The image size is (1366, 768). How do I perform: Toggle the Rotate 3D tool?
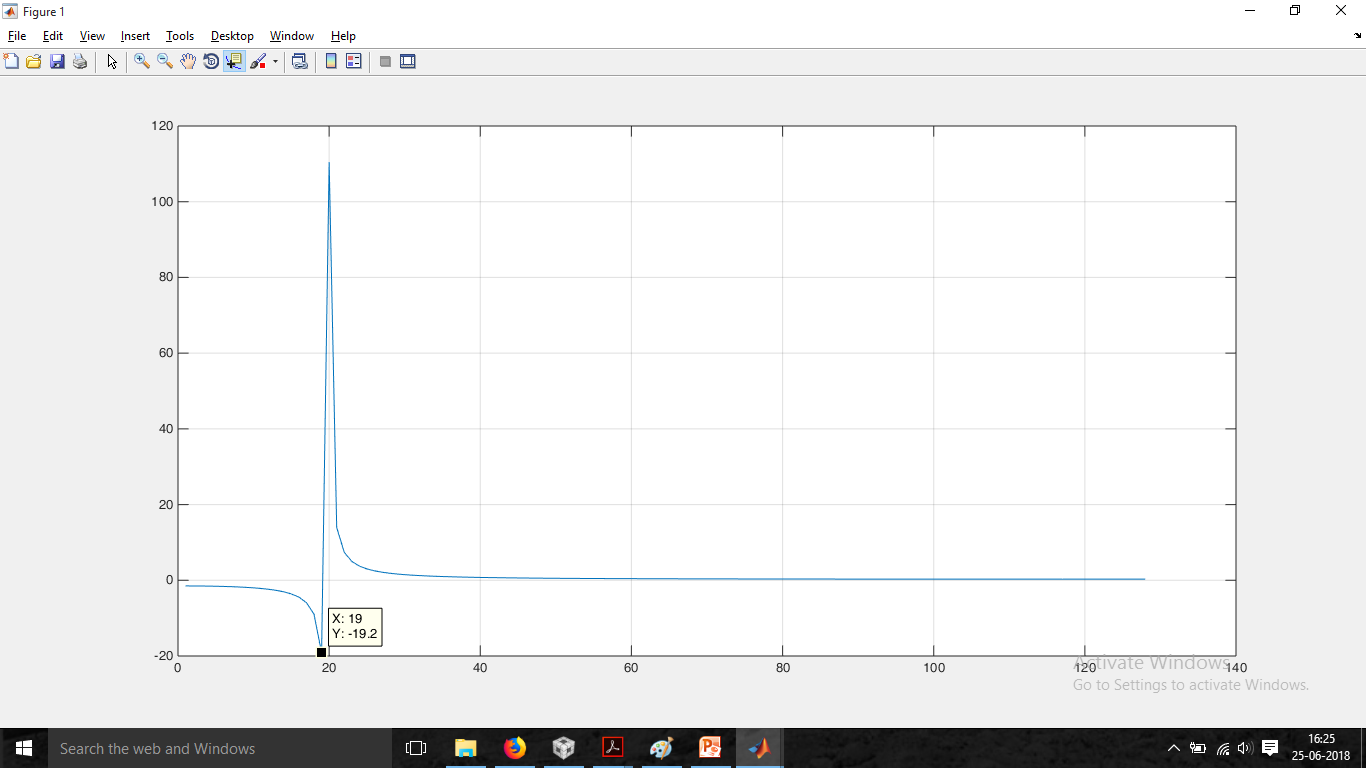point(211,62)
